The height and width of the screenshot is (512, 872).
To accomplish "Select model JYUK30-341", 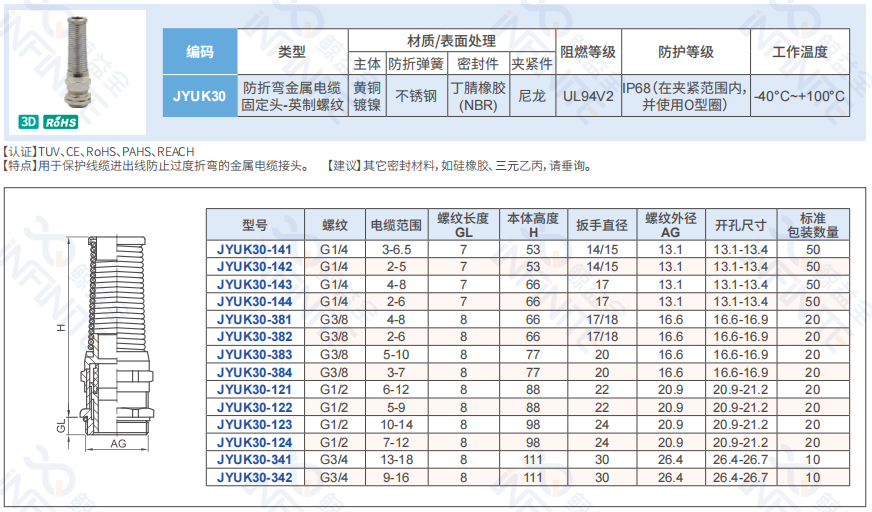I will tap(255, 459).
